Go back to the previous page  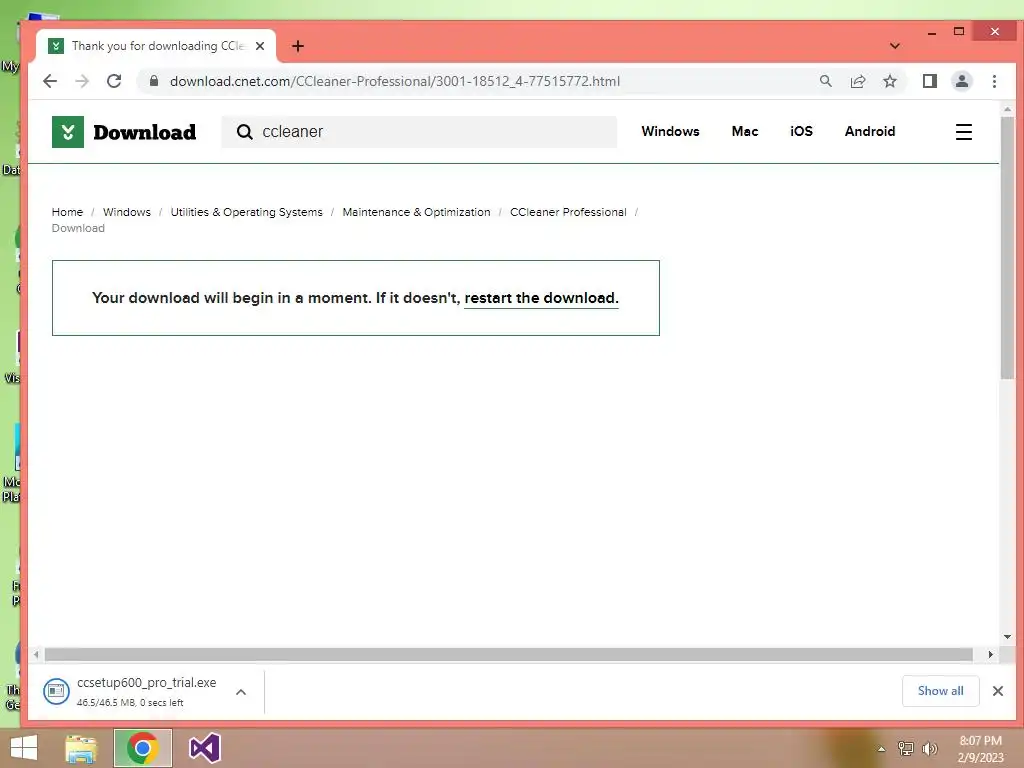click(50, 81)
